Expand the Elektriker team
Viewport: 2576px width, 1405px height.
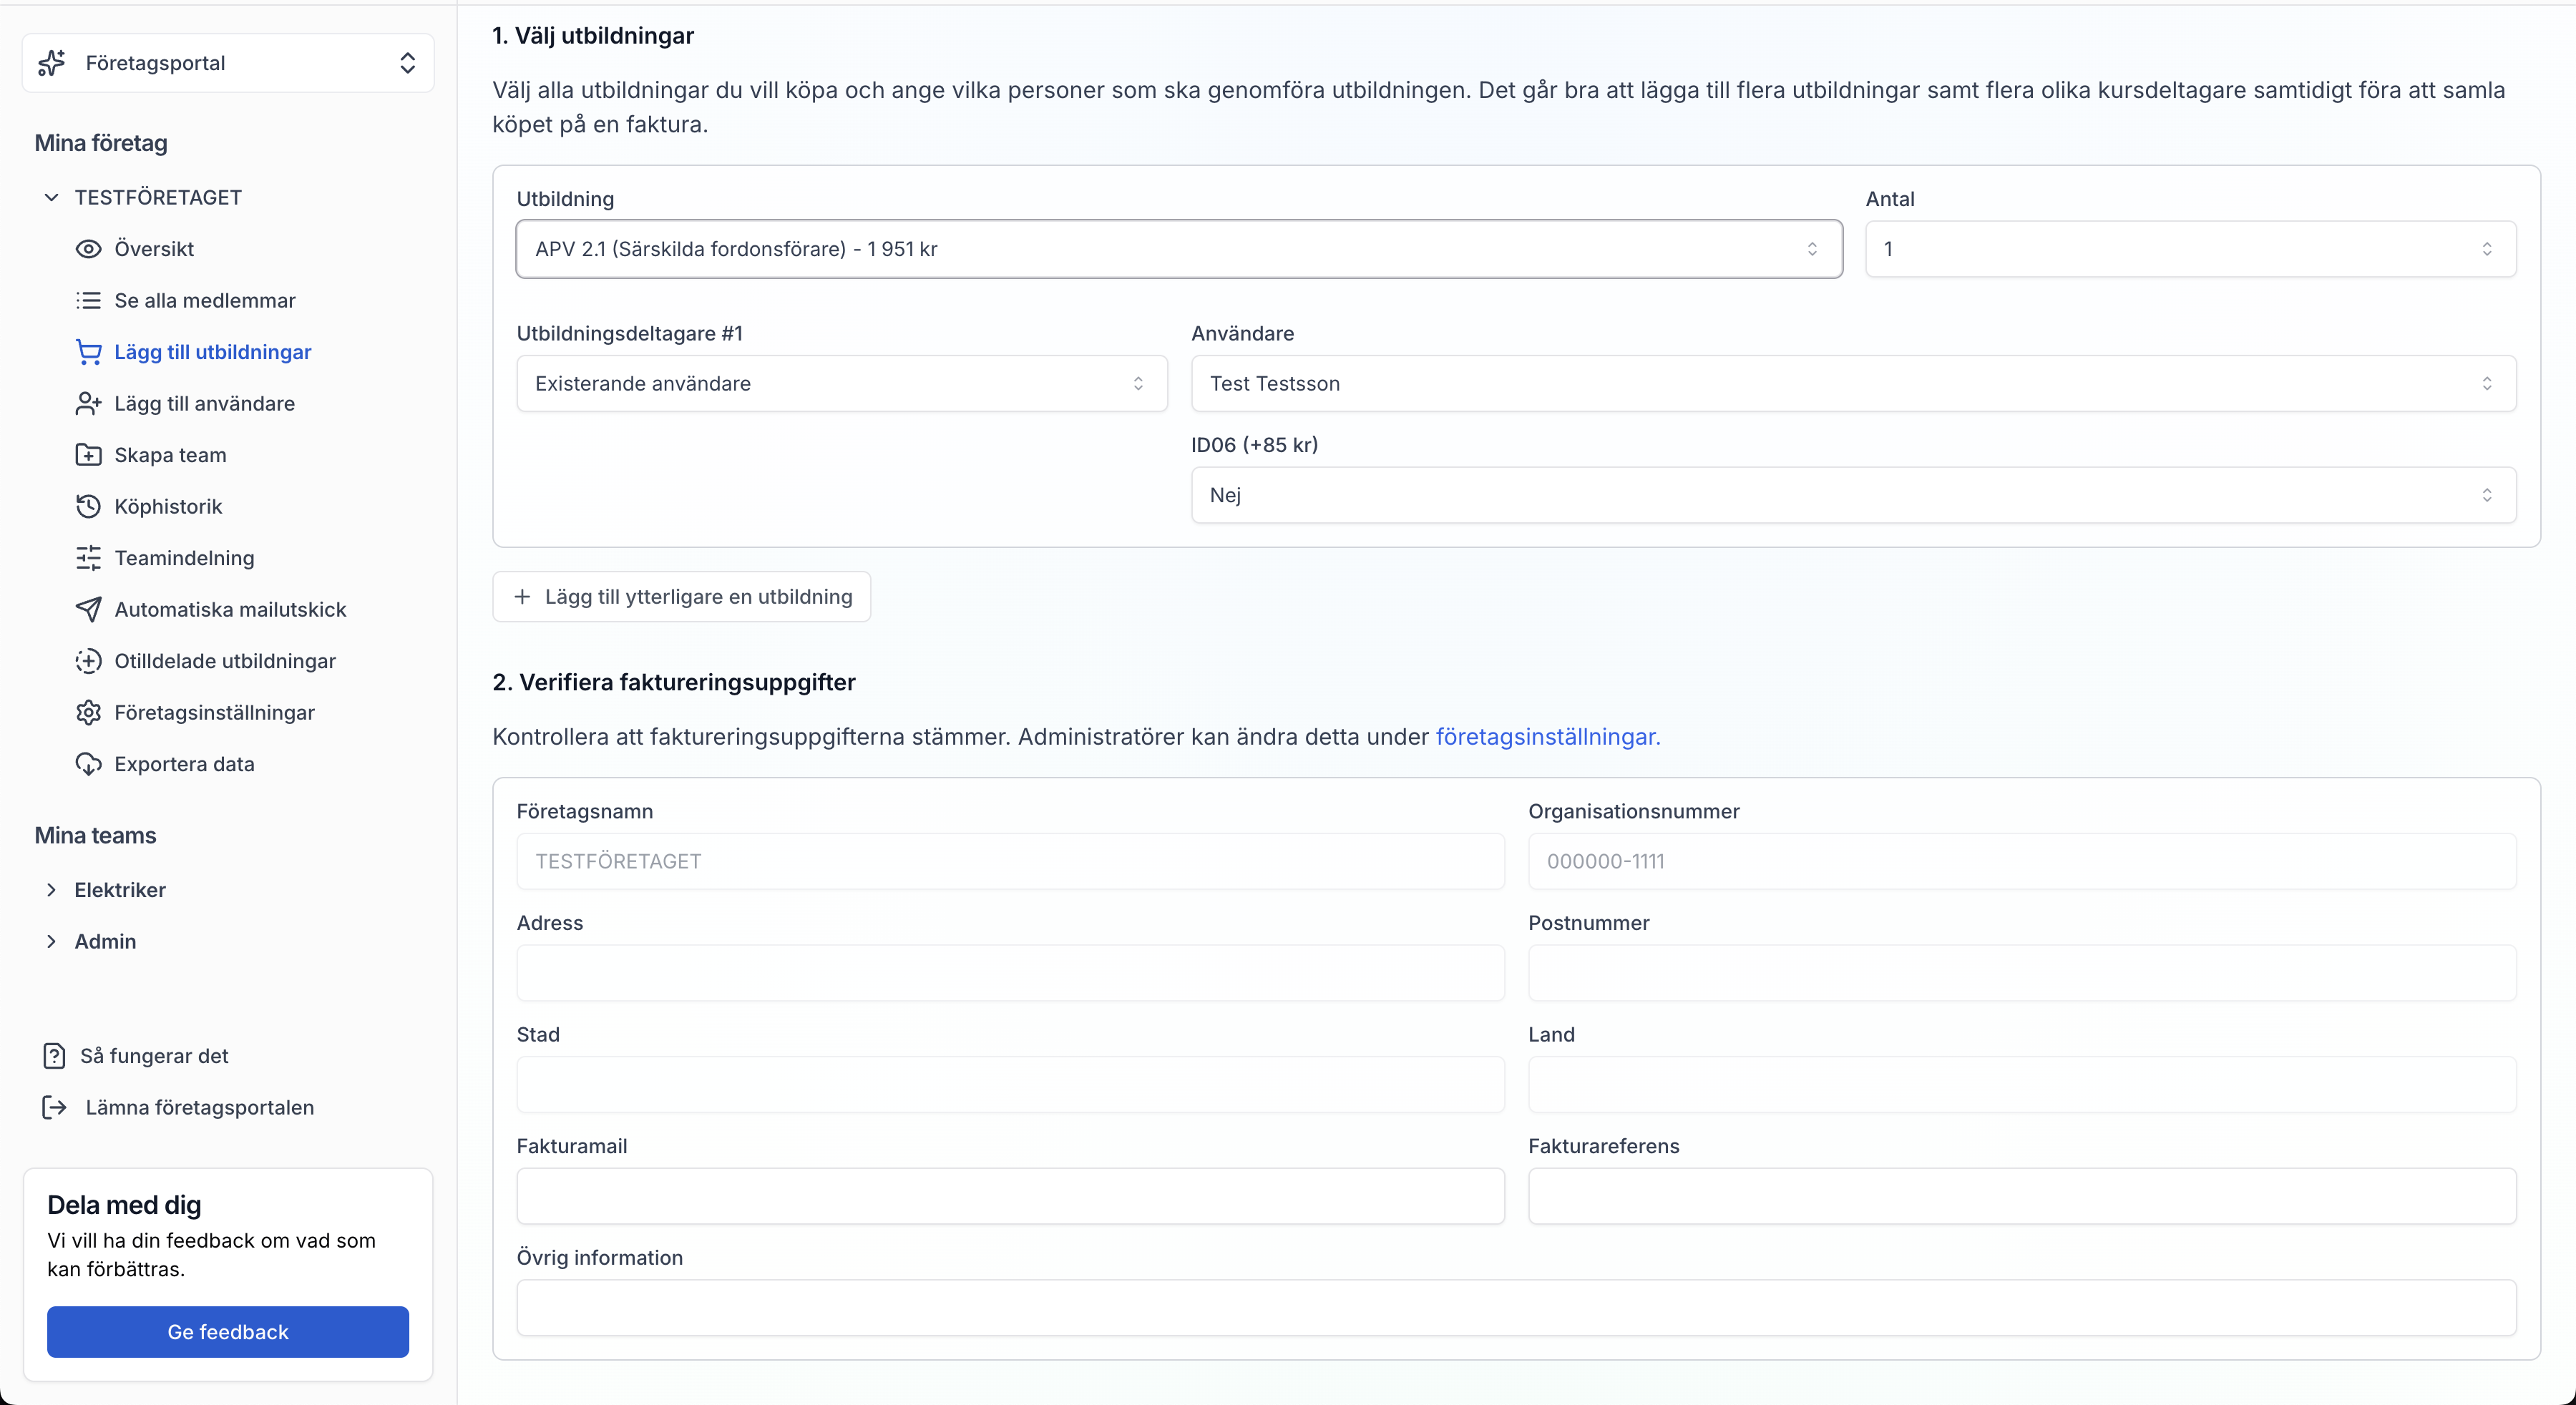coord(52,890)
